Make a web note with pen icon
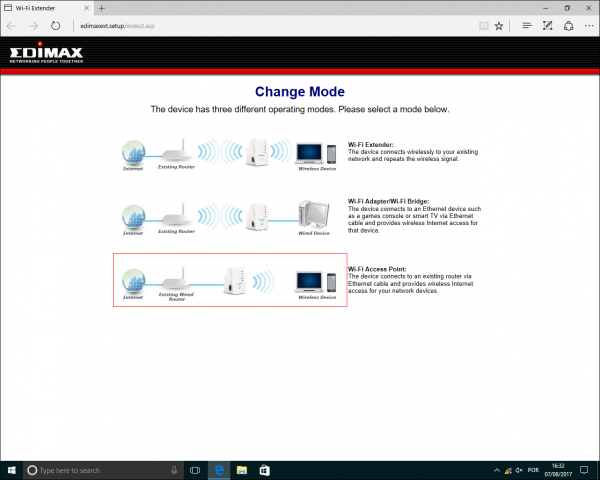 548,26
